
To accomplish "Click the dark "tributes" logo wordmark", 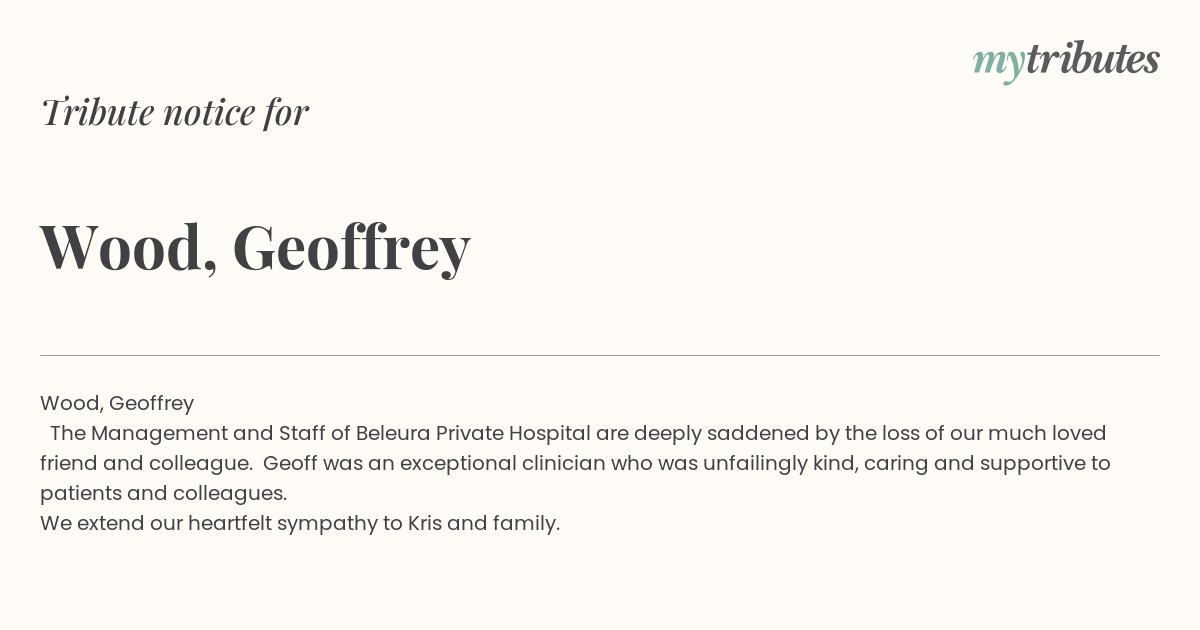I will tap(1092, 59).
